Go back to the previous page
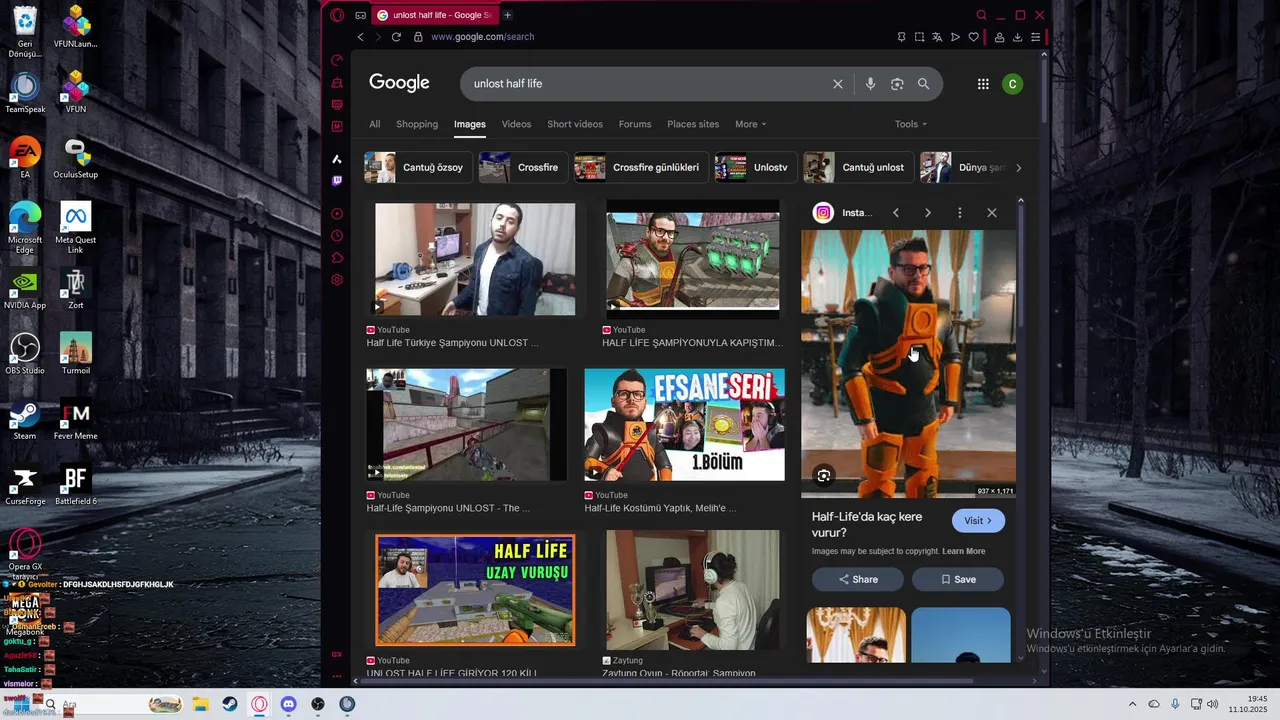 tap(360, 37)
